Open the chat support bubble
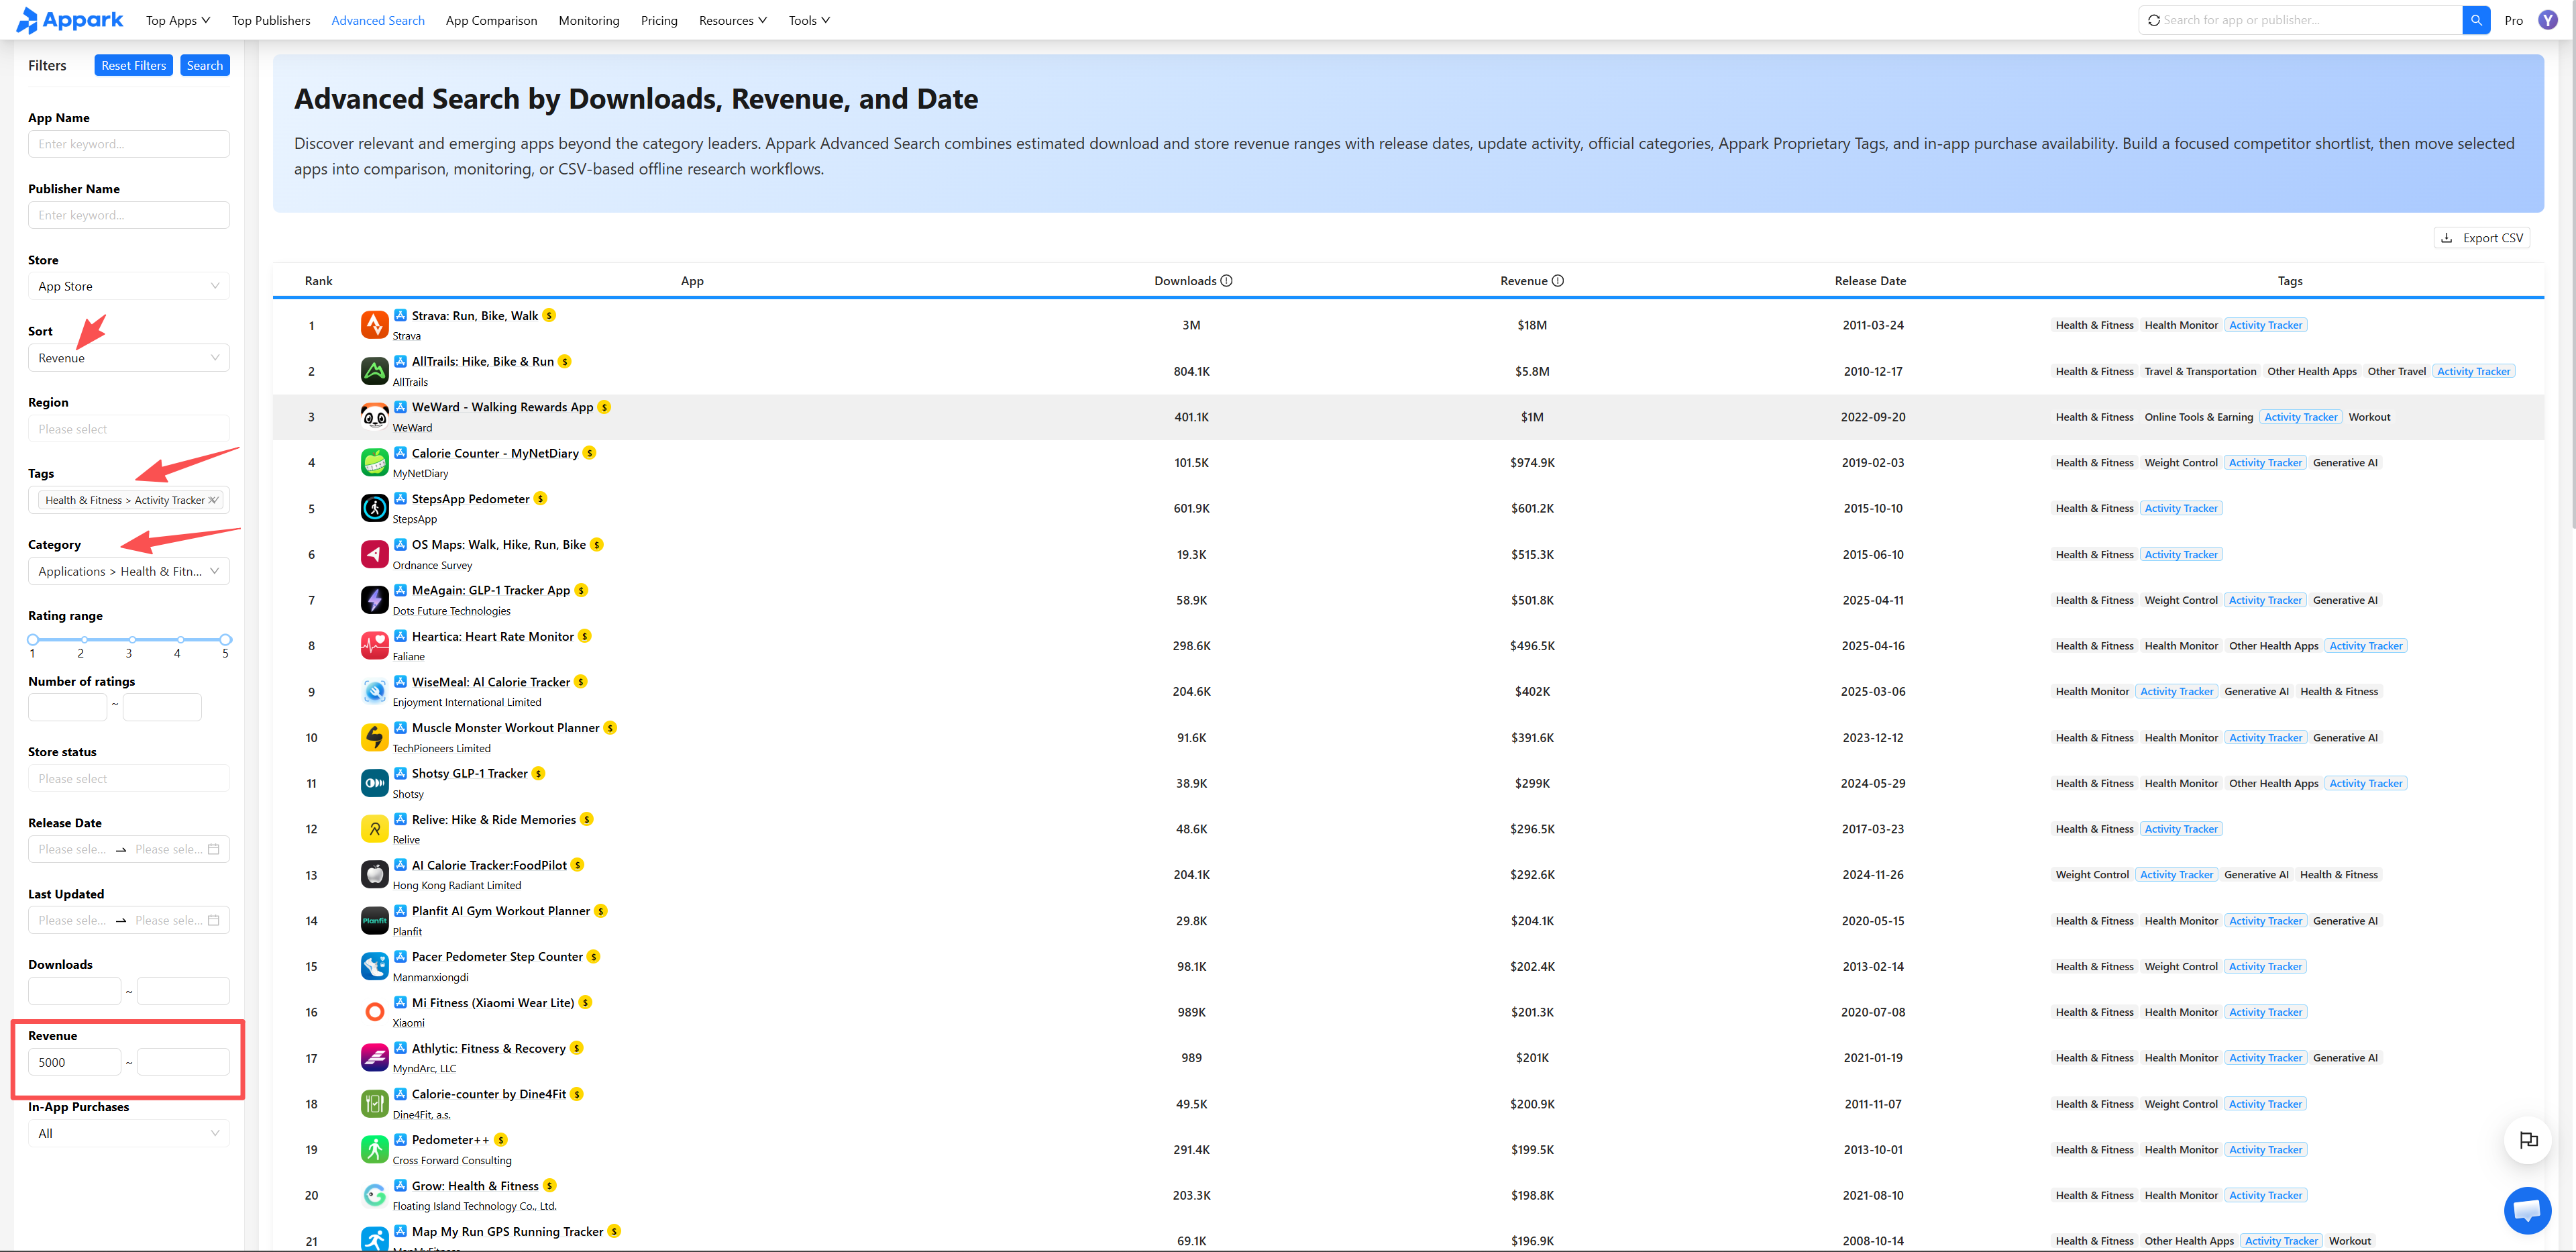 tap(2527, 1210)
